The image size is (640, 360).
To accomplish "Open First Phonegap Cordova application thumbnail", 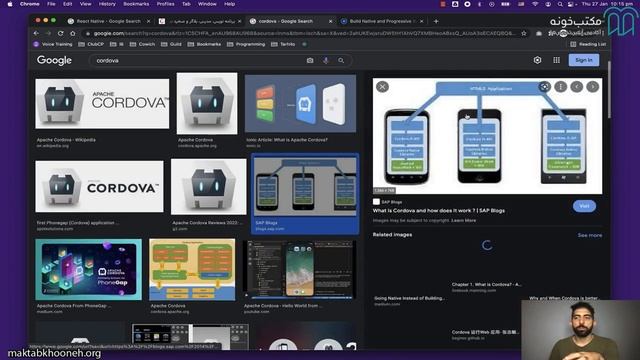I will (99, 187).
